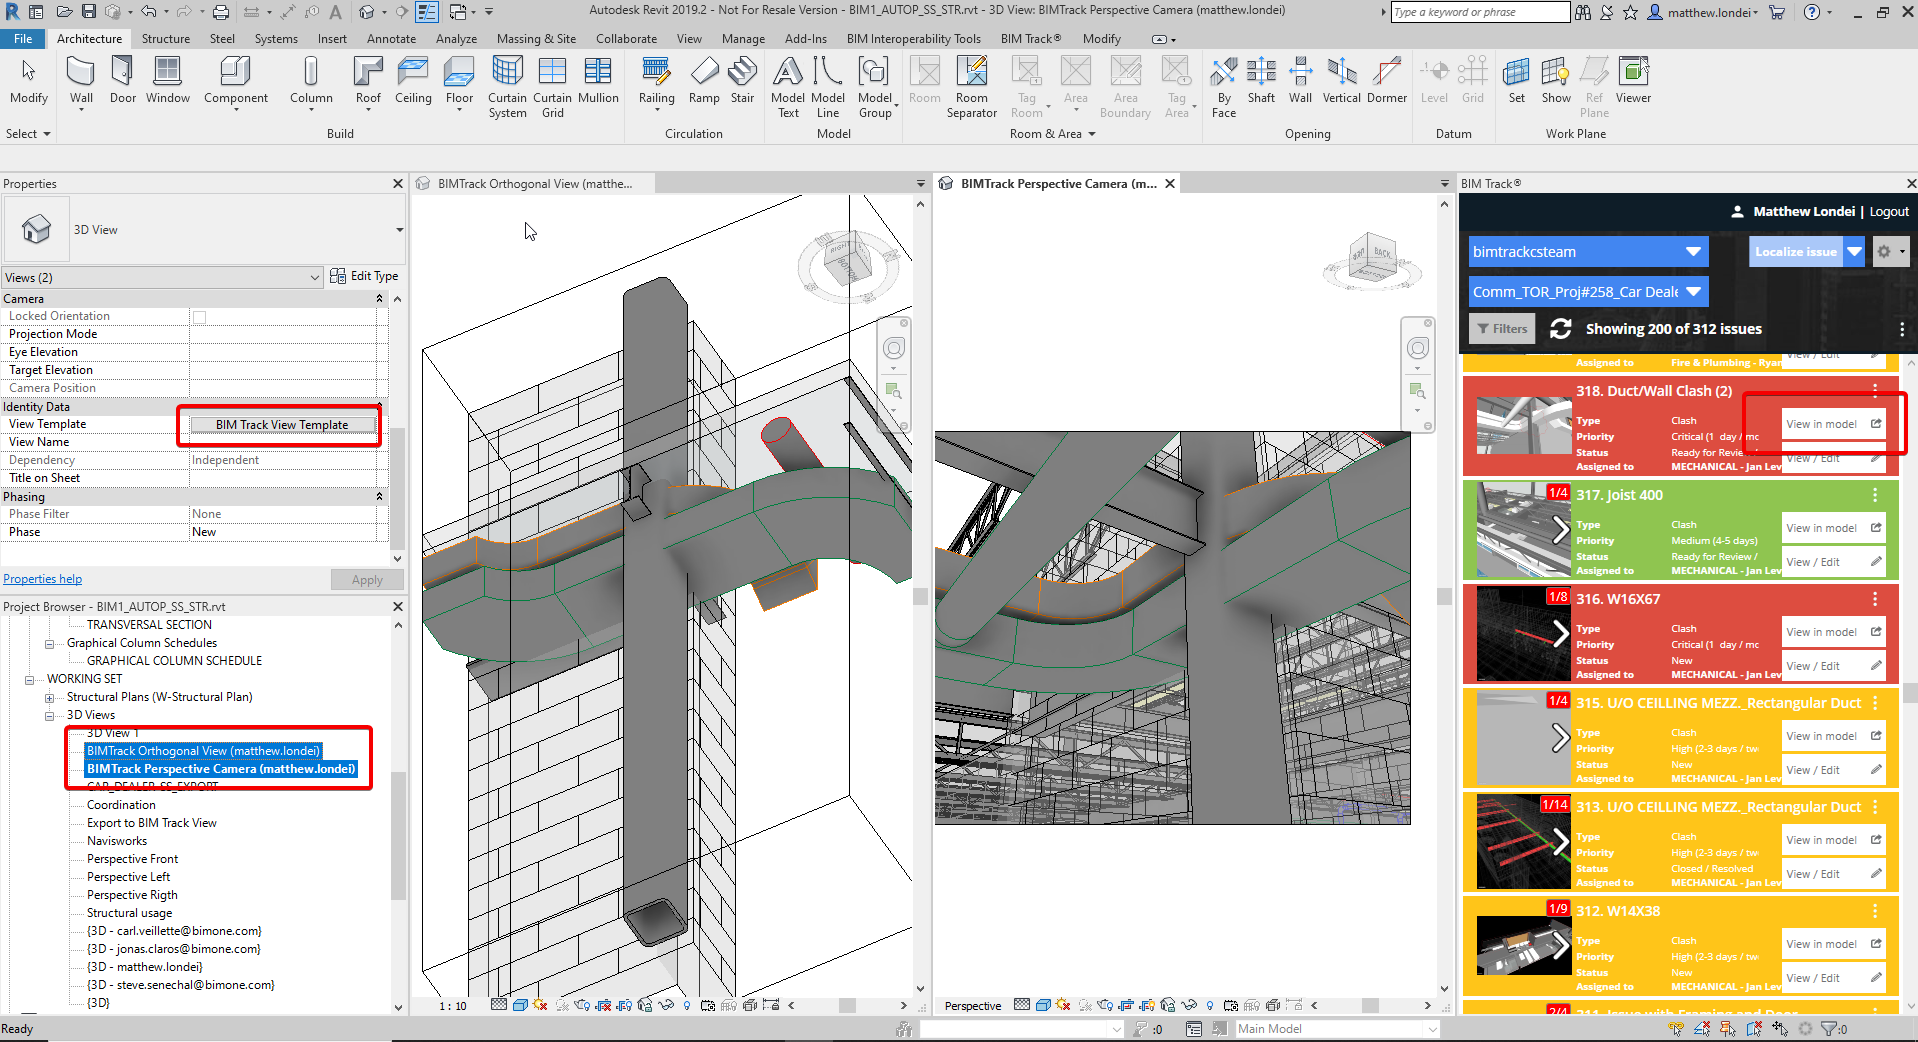The height and width of the screenshot is (1042, 1918).
Task: Click View / Edit for issue 317
Action: (x=1833, y=562)
